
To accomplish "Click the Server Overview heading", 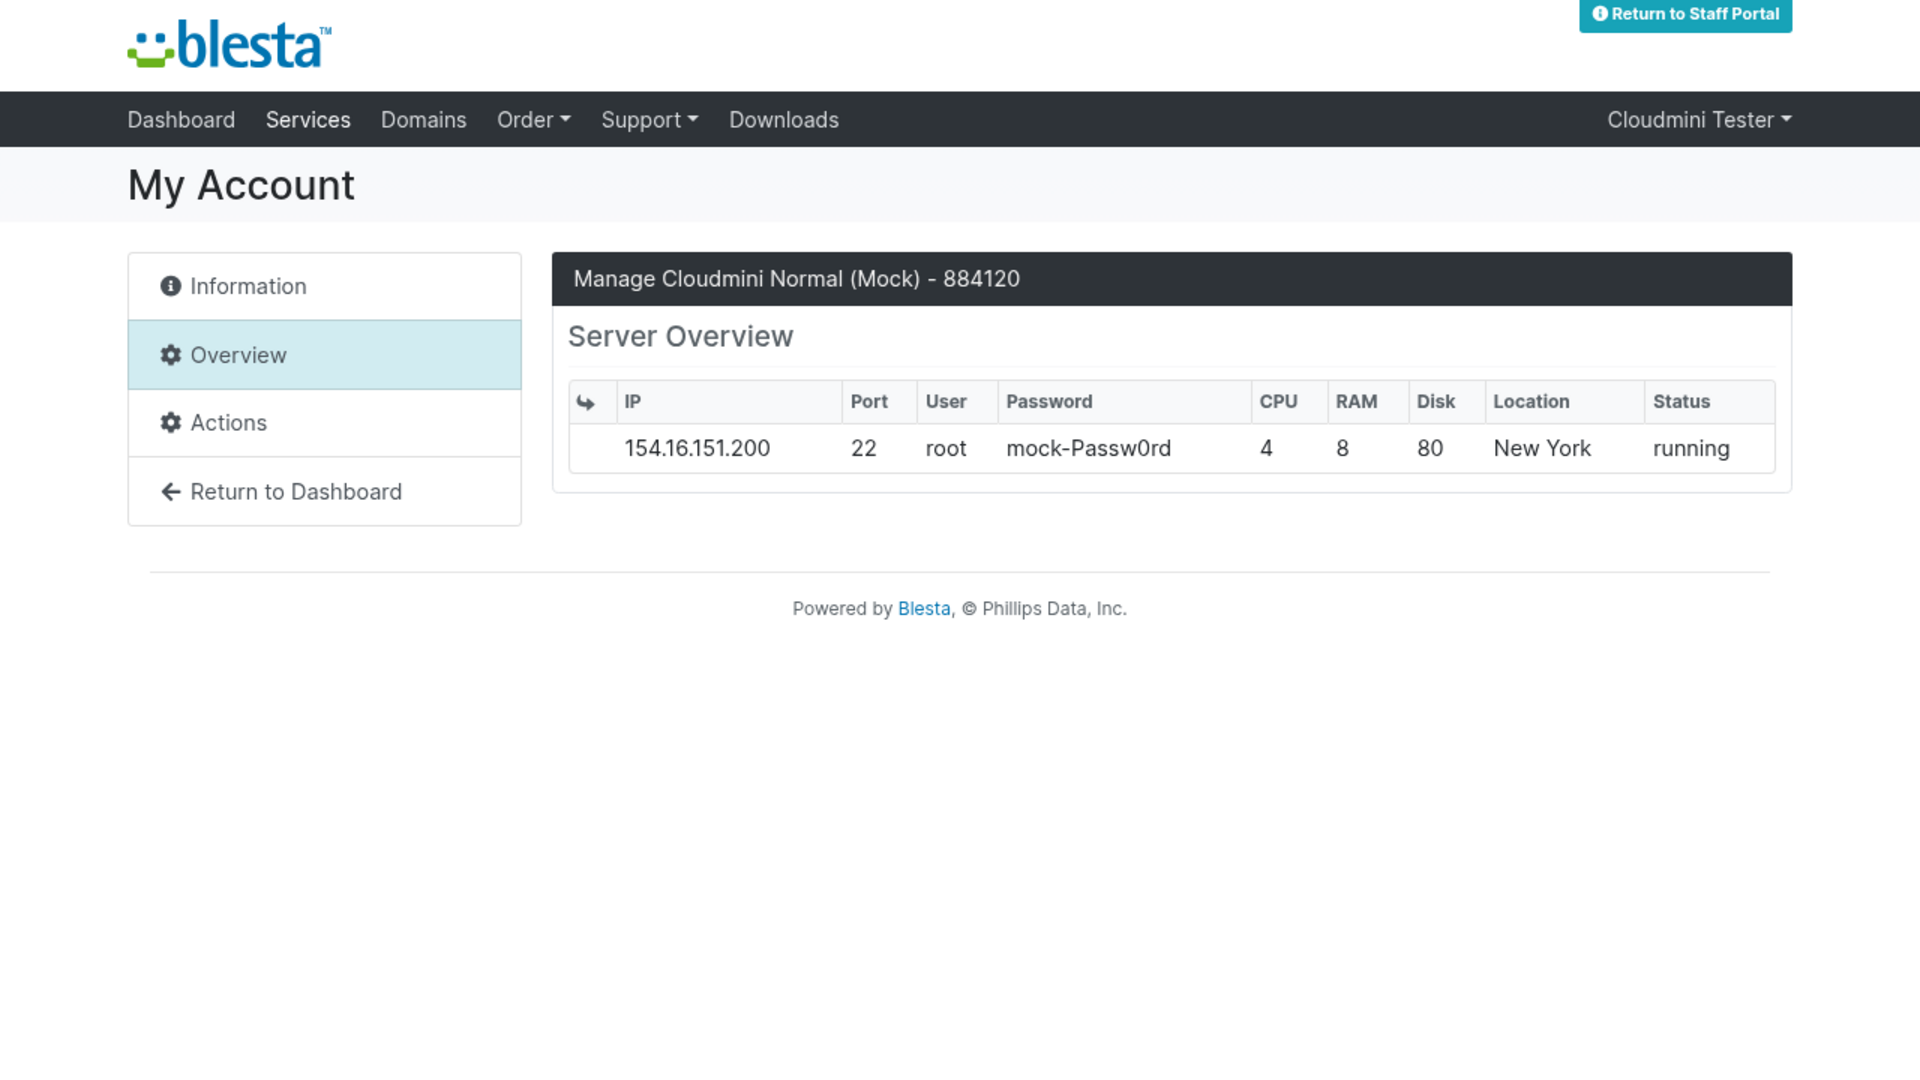I will click(x=680, y=337).
